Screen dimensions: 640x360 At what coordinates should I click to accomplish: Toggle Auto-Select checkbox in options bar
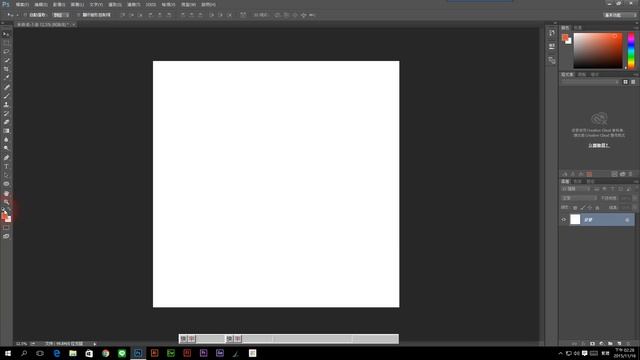25,15
